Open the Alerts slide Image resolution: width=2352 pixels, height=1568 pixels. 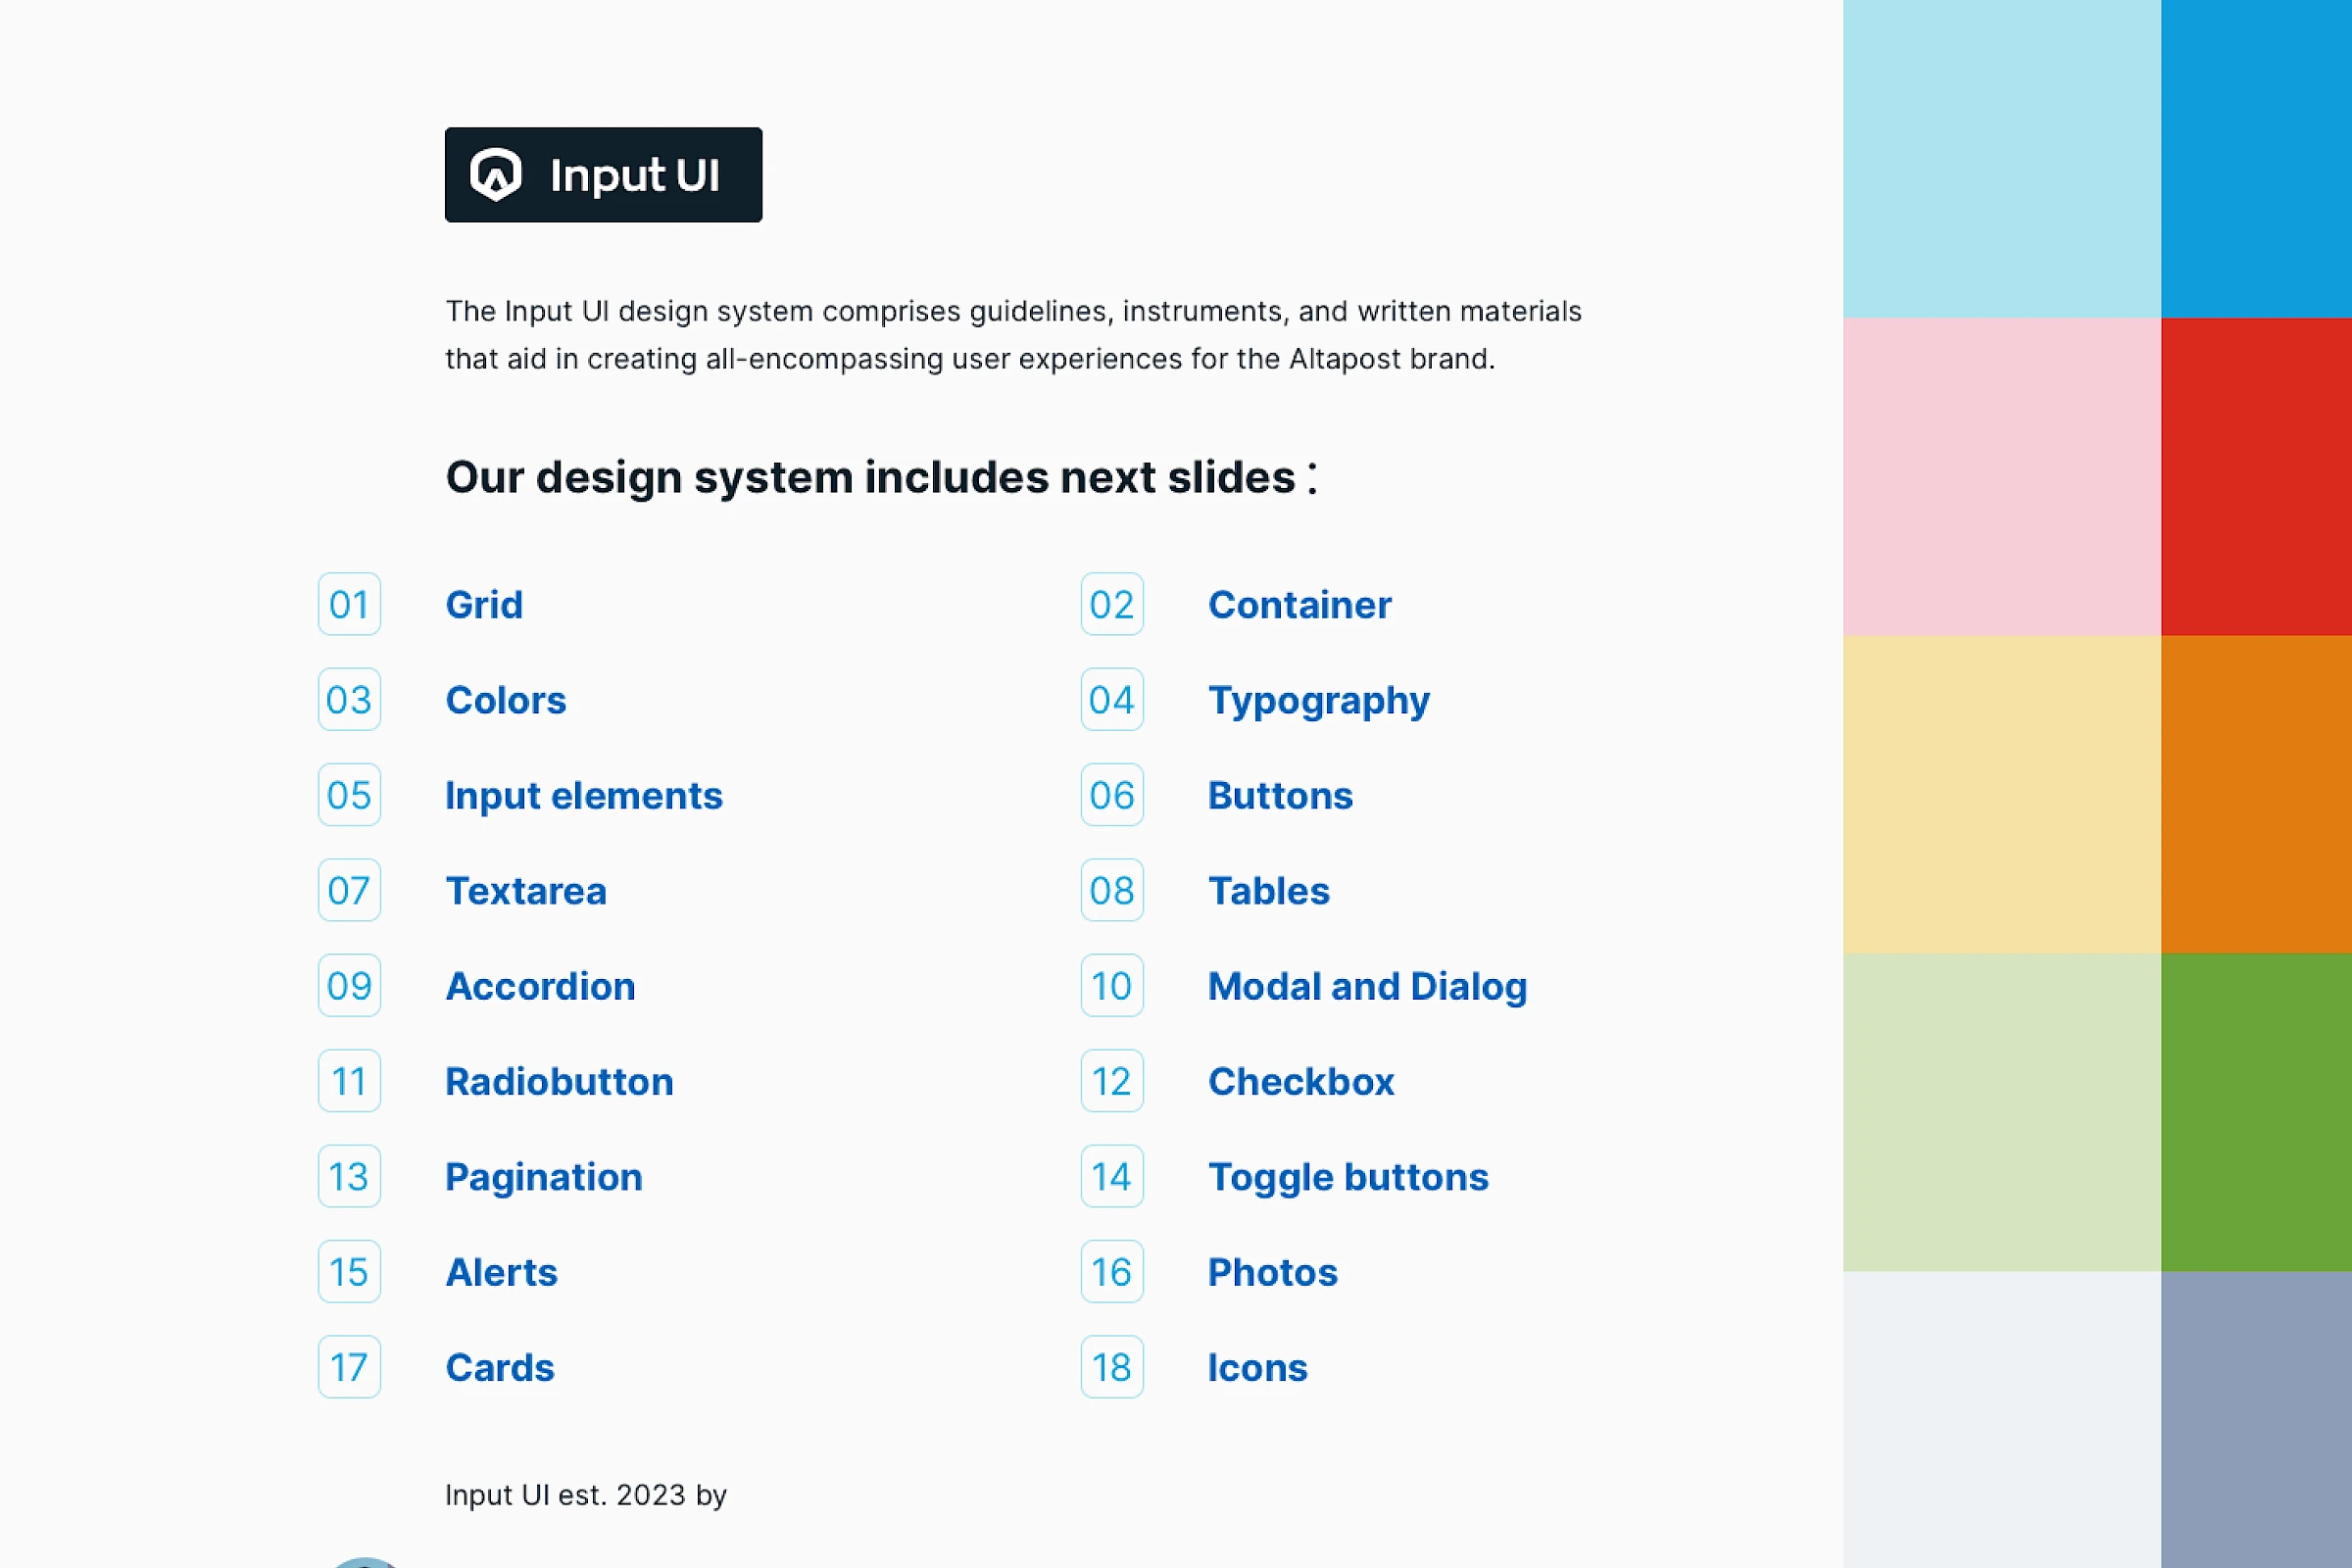coord(501,1272)
